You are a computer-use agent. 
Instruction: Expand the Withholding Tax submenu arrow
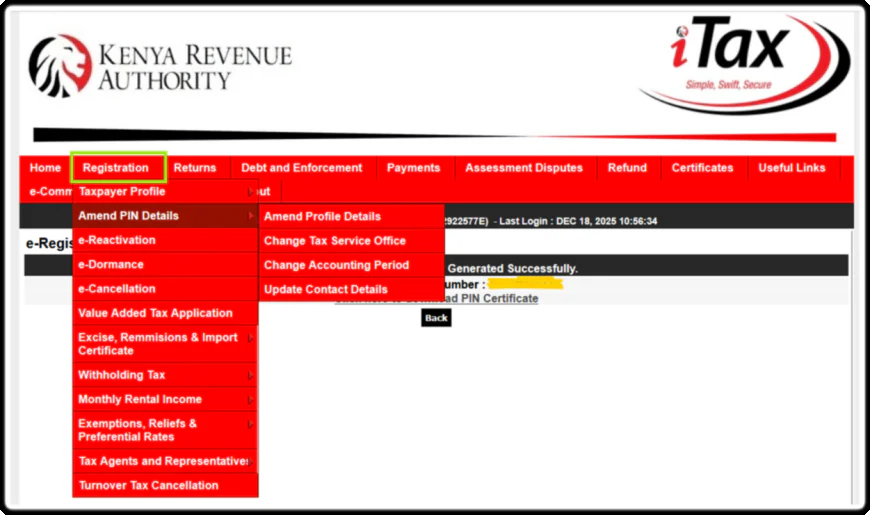(250, 376)
